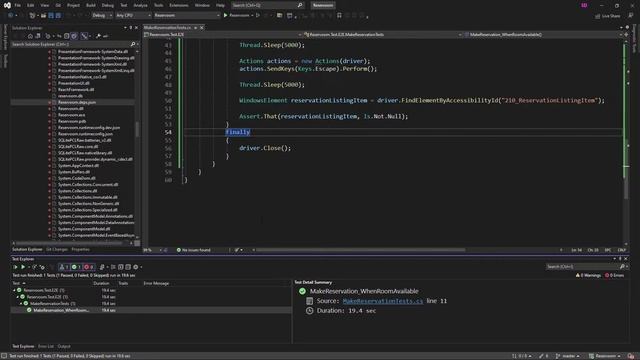Close the MakeReservationTests.cs editor tab
This screenshot has height=360, width=640.
(202, 27)
